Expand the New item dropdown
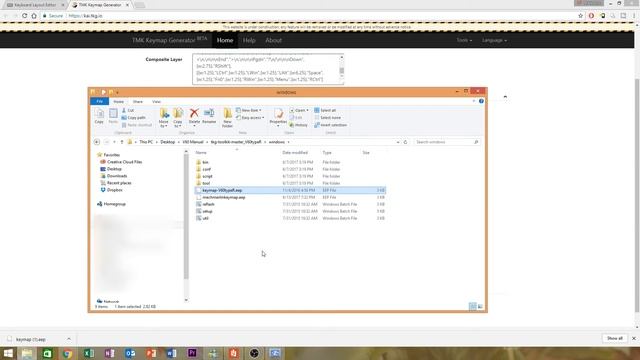 249,110
